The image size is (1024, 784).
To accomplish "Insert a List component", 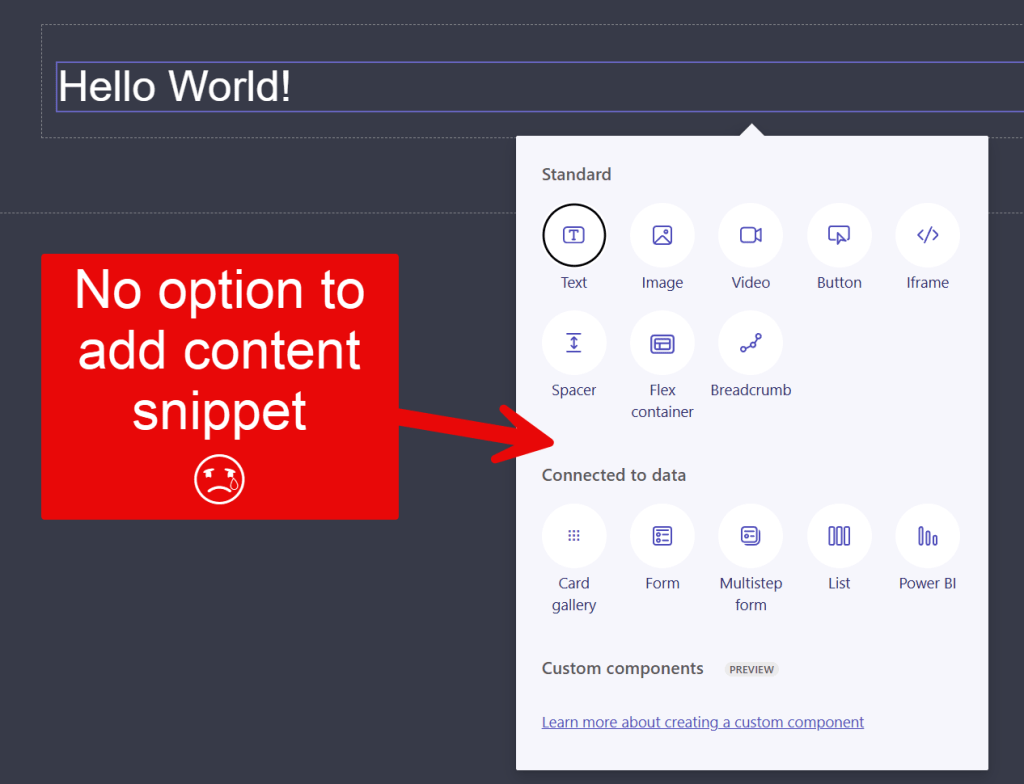I will click(x=839, y=536).
